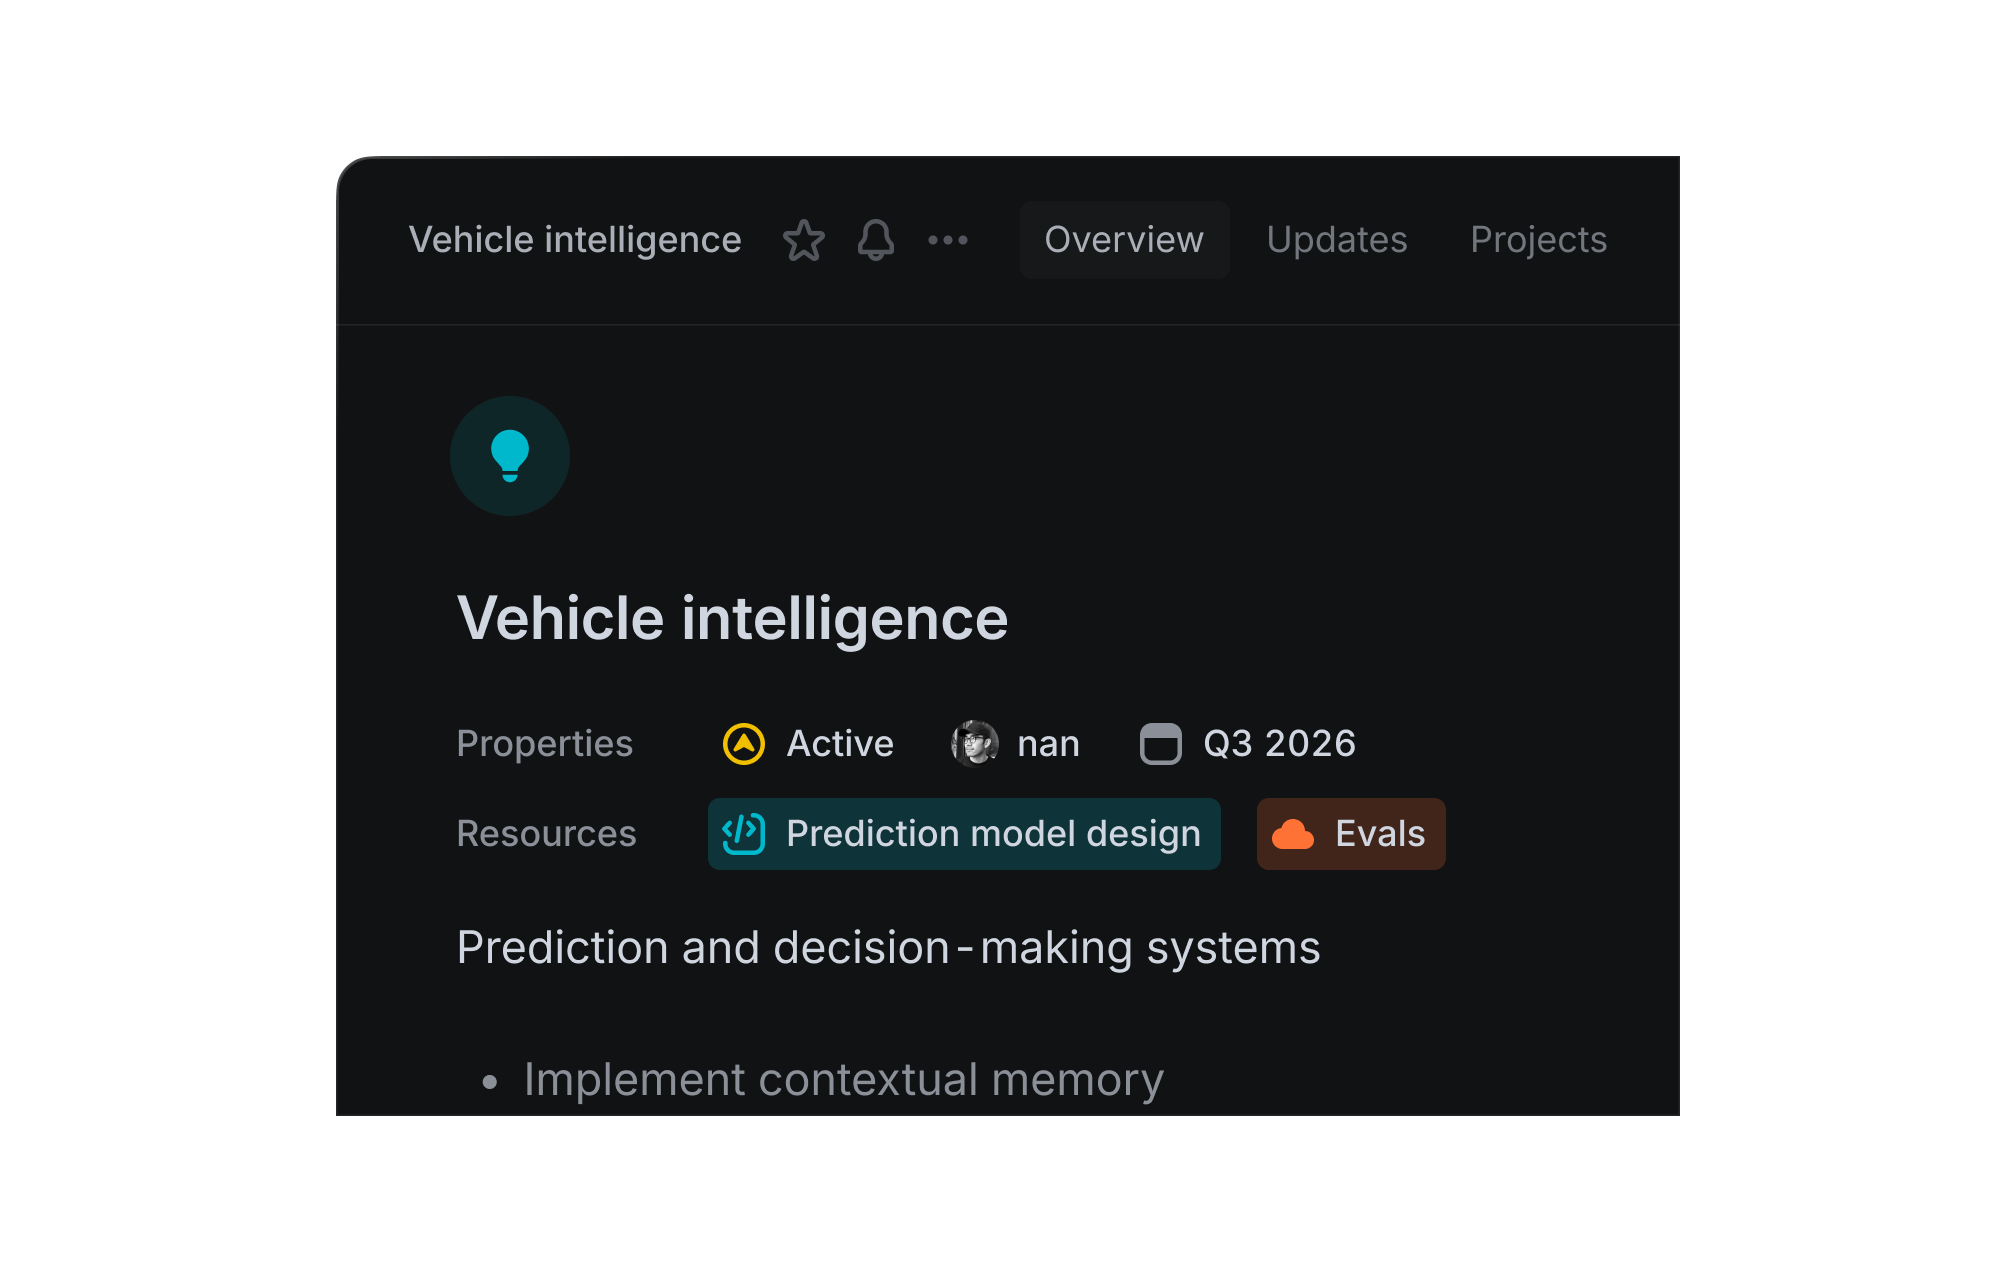Click the Implement contextual memory bullet
Viewport: 2016px width, 1272px height.
pyautogui.click(x=843, y=1080)
